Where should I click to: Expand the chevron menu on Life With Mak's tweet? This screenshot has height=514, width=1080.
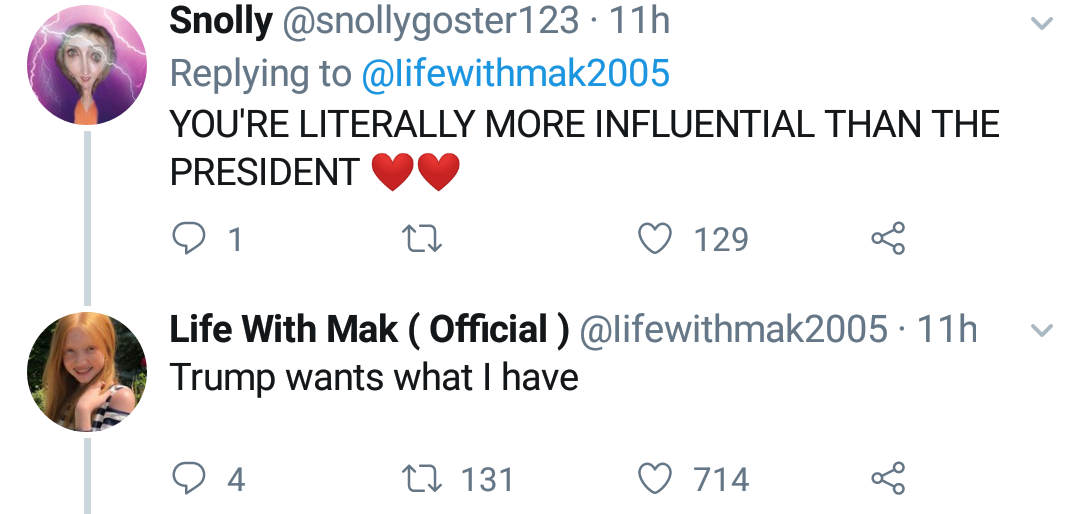(x=1042, y=331)
